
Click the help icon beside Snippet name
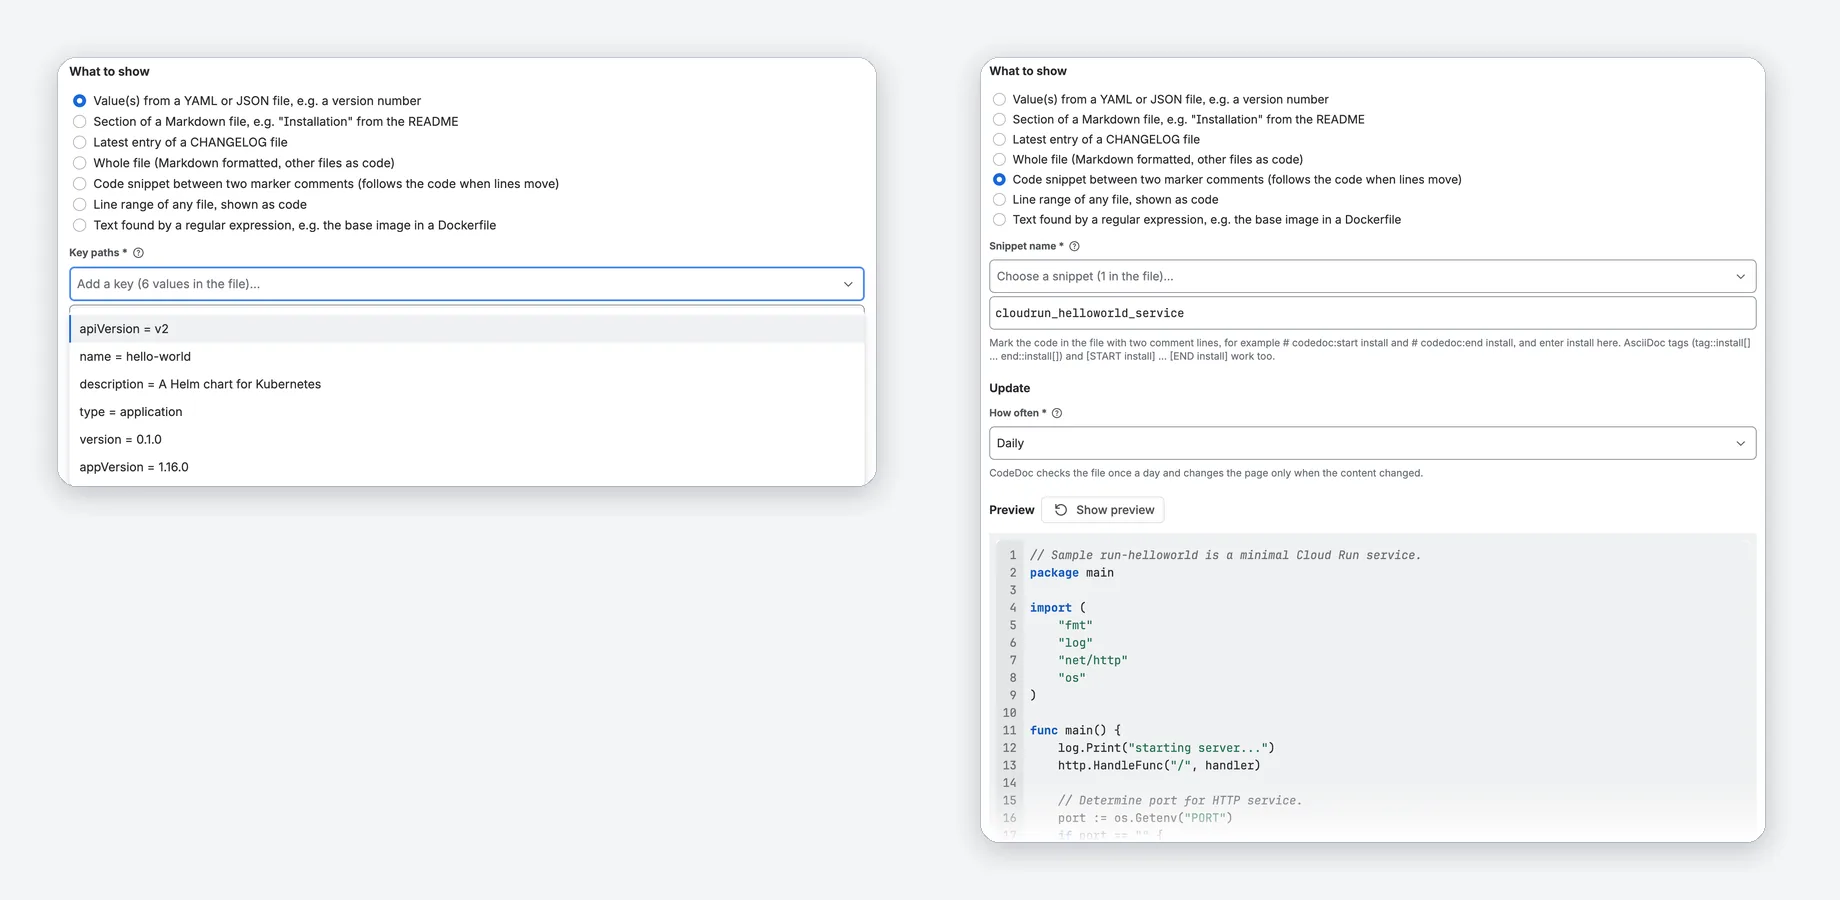1074,246
